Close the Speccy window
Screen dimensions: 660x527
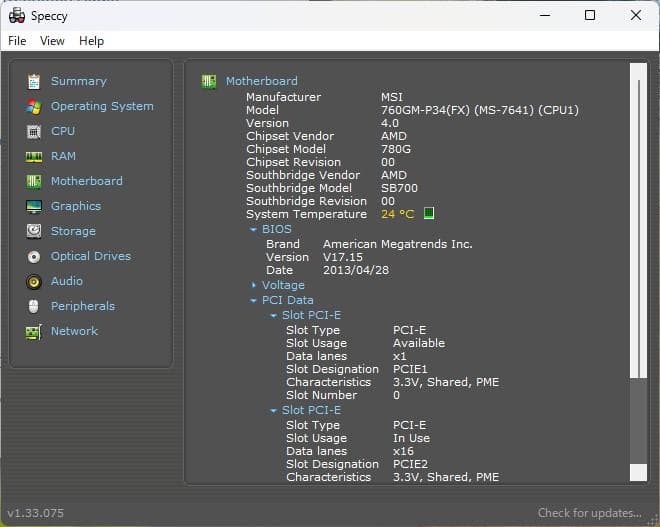(x=636, y=16)
